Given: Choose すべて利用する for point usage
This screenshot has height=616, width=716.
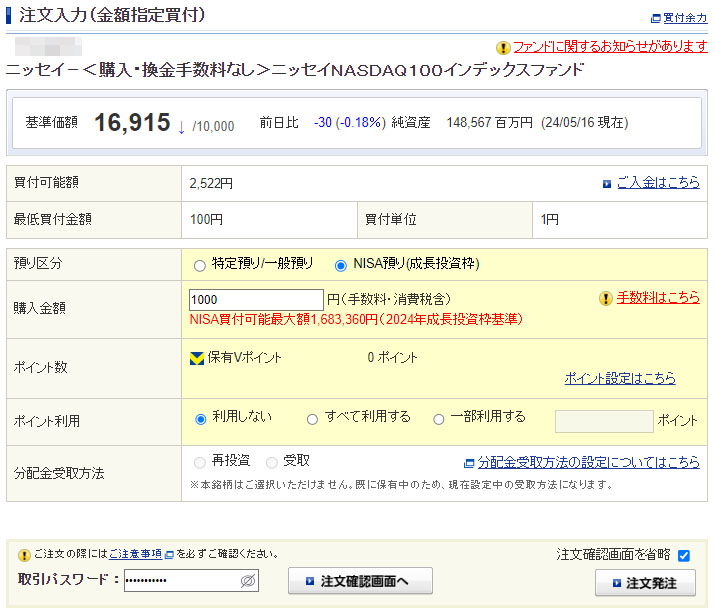Looking at the screenshot, I should (x=313, y=419).
